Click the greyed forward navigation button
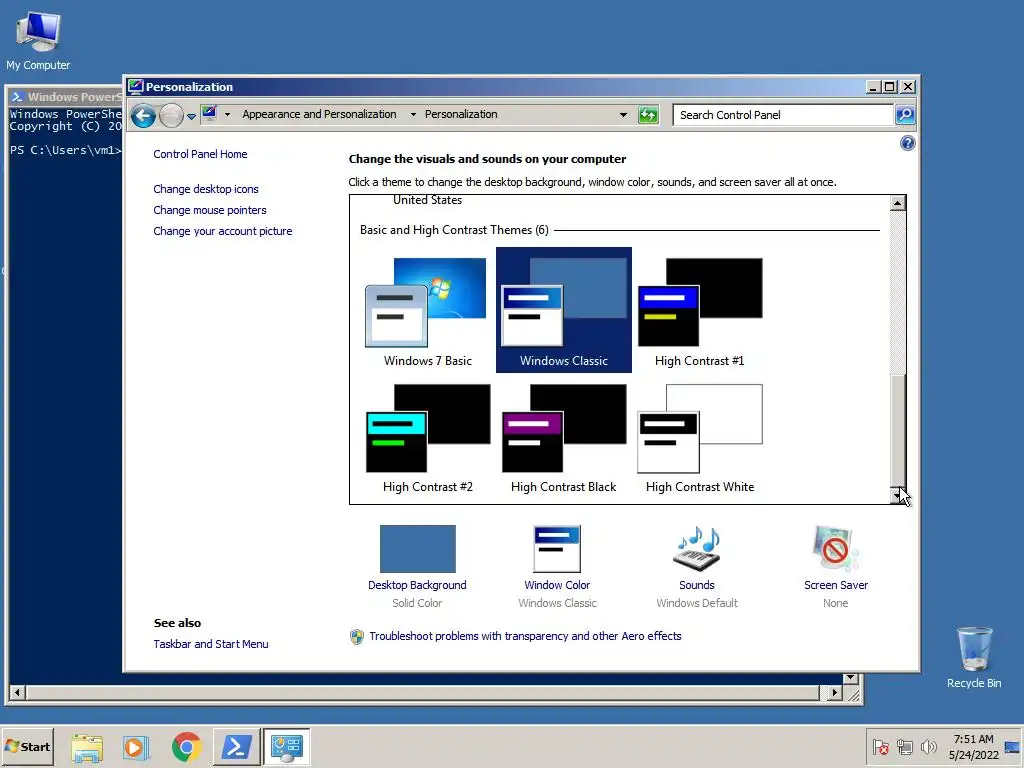 (x=171, y=116)
